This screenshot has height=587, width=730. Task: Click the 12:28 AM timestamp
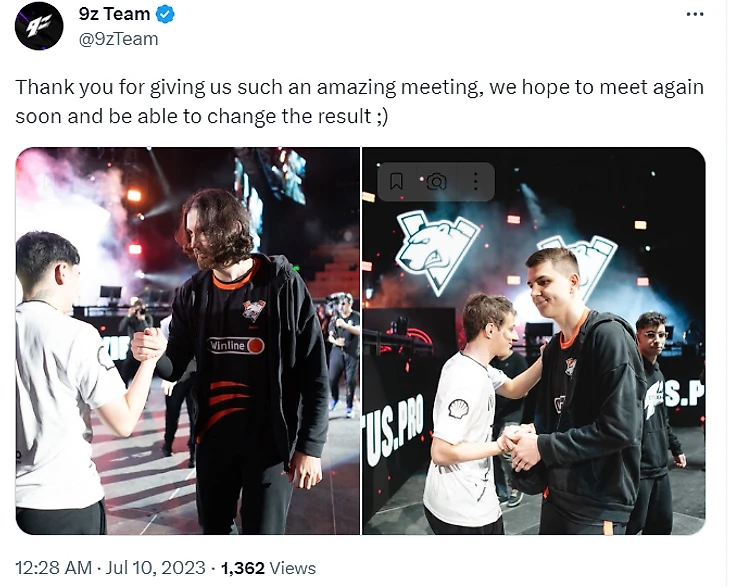(53, 567)
